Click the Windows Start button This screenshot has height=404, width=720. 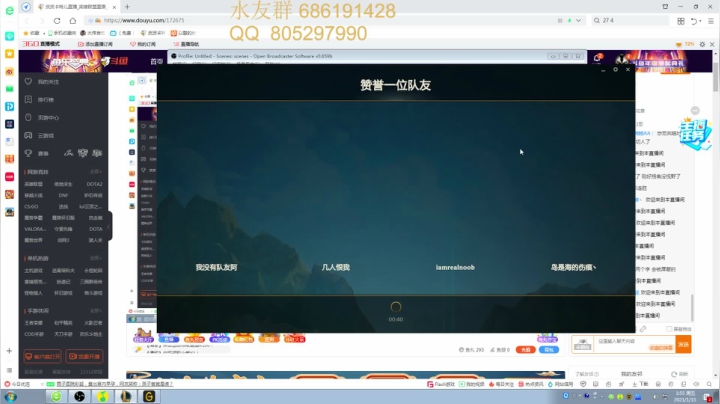point(10,396)
